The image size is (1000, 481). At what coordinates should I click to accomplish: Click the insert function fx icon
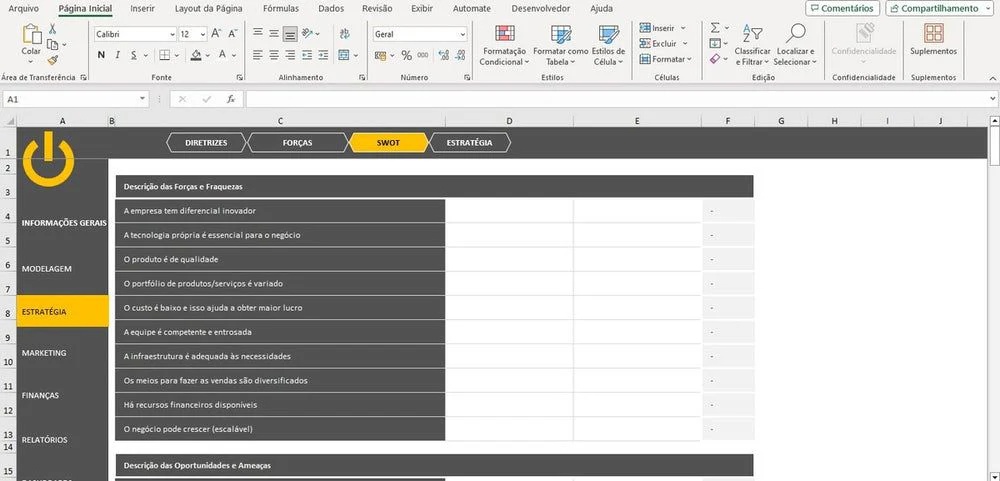tap(231, 100)
